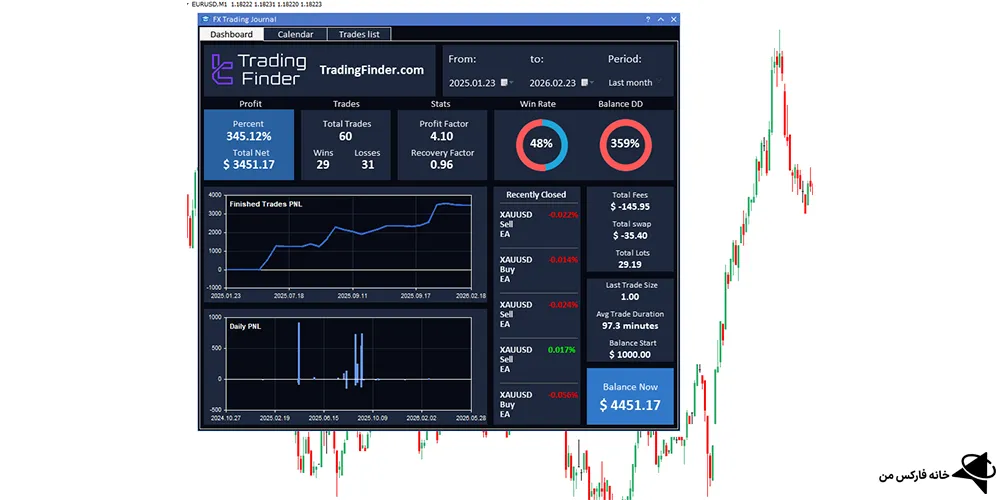Click the TradingFinder.com link

coord(371,70)
